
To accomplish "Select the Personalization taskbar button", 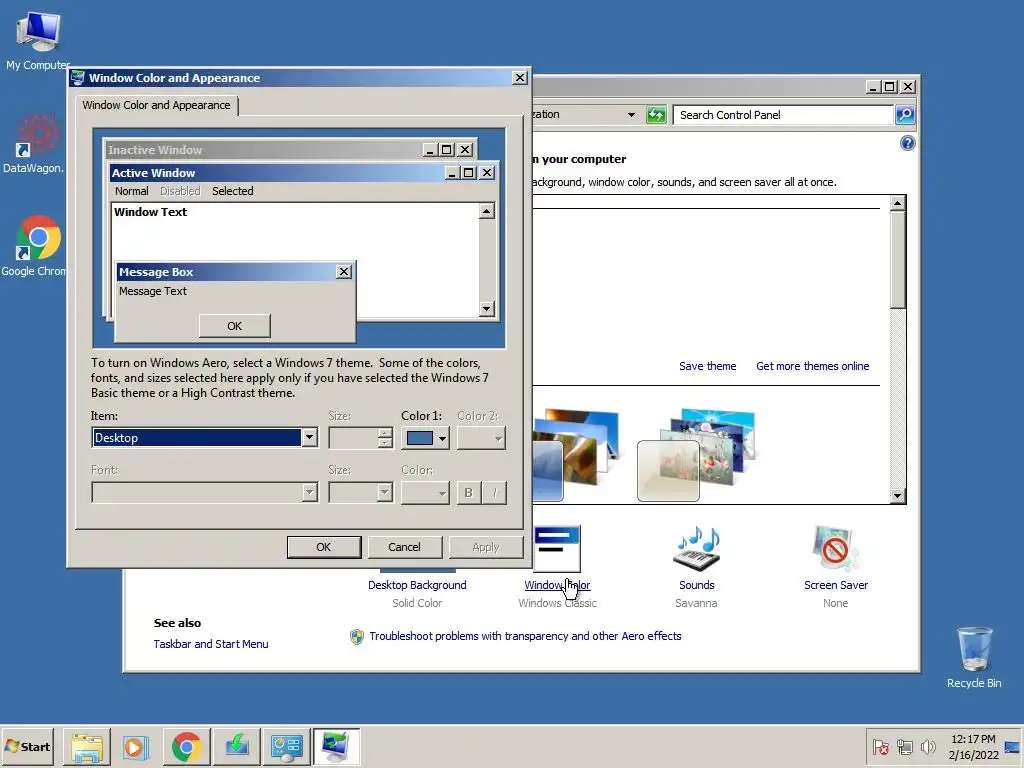I will [336, 746].
